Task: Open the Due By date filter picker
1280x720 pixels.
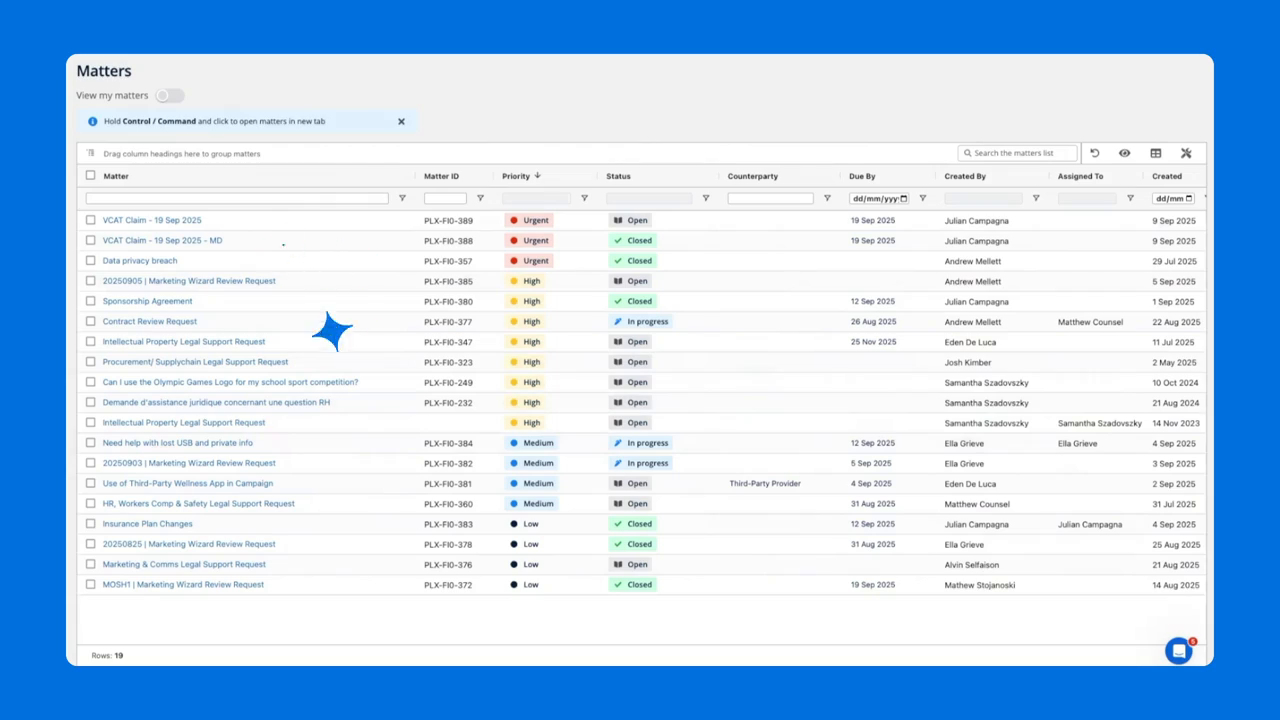Action: click(x=904, y=198)
